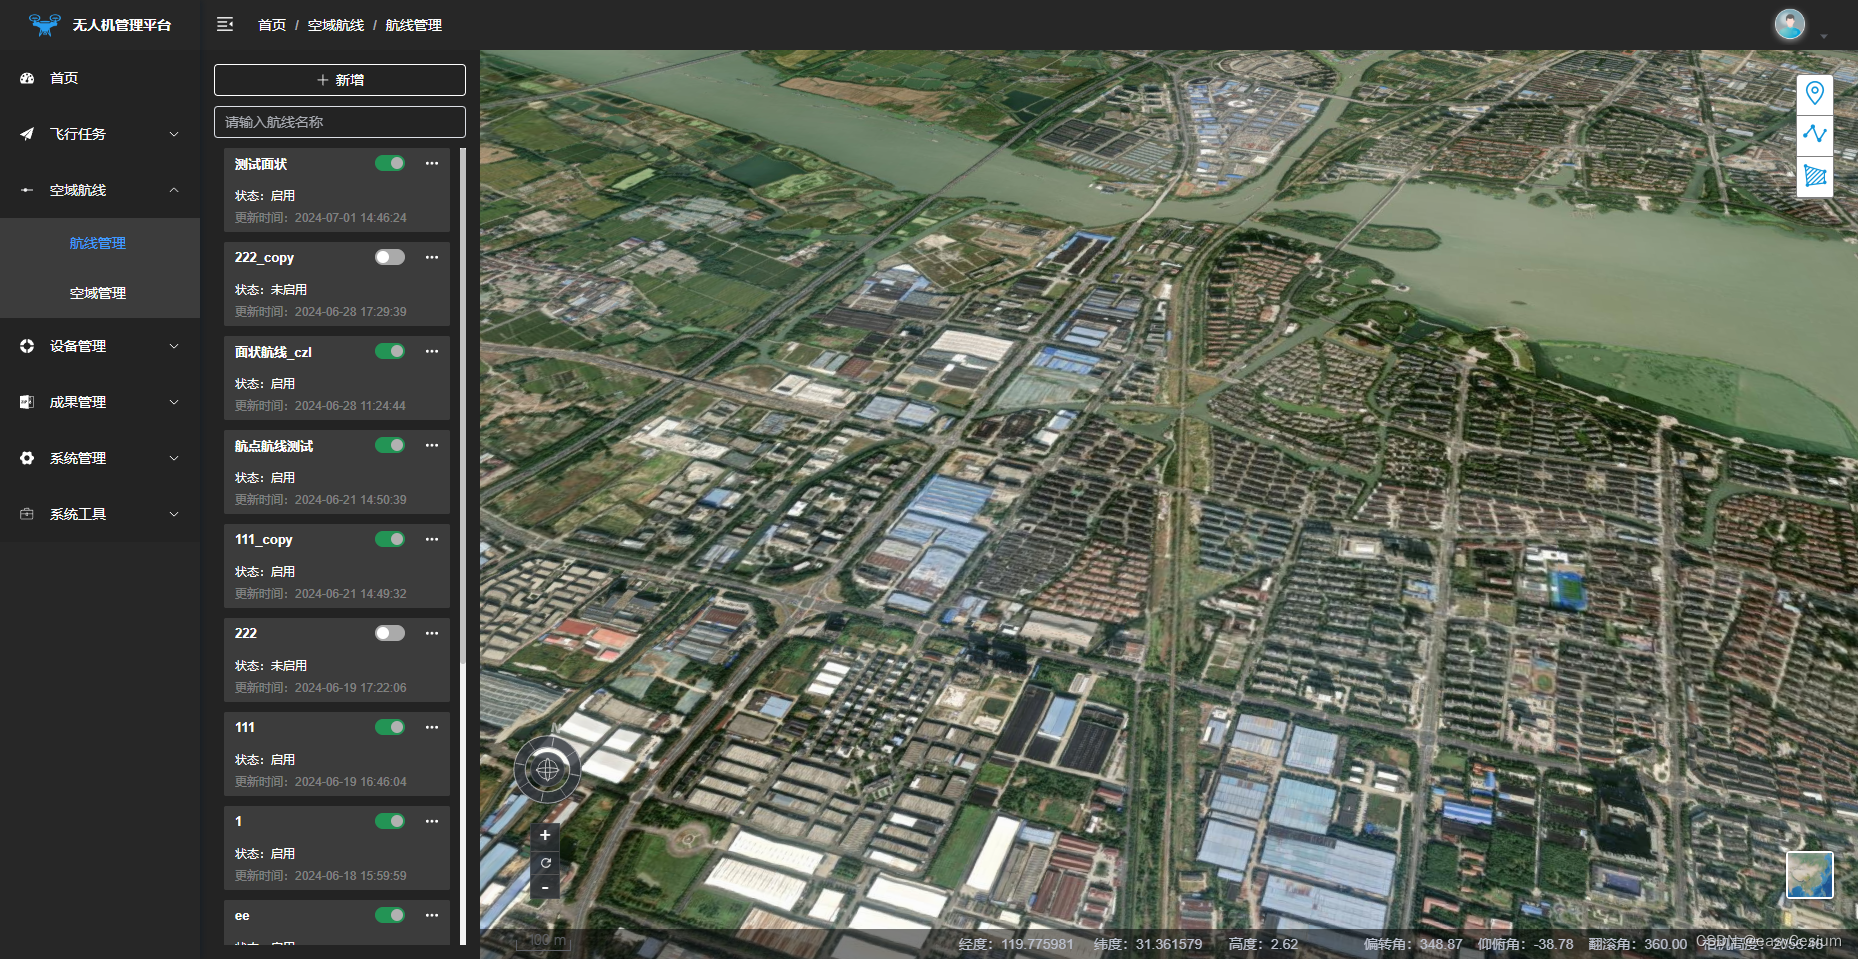Open the 系统工具 sidebar menu

pos(100,514)
